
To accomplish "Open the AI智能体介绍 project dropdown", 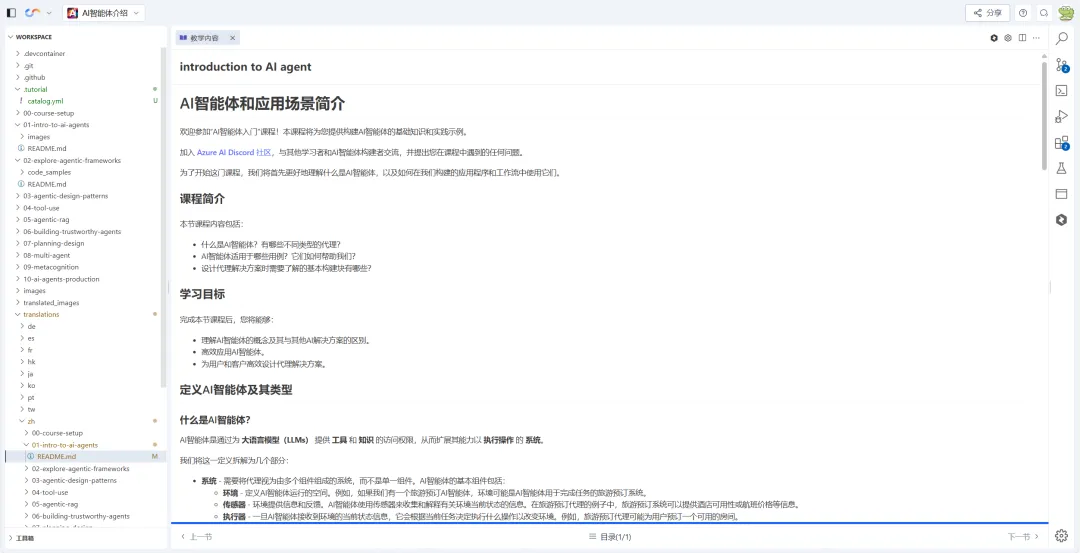I will coord(103,12).
